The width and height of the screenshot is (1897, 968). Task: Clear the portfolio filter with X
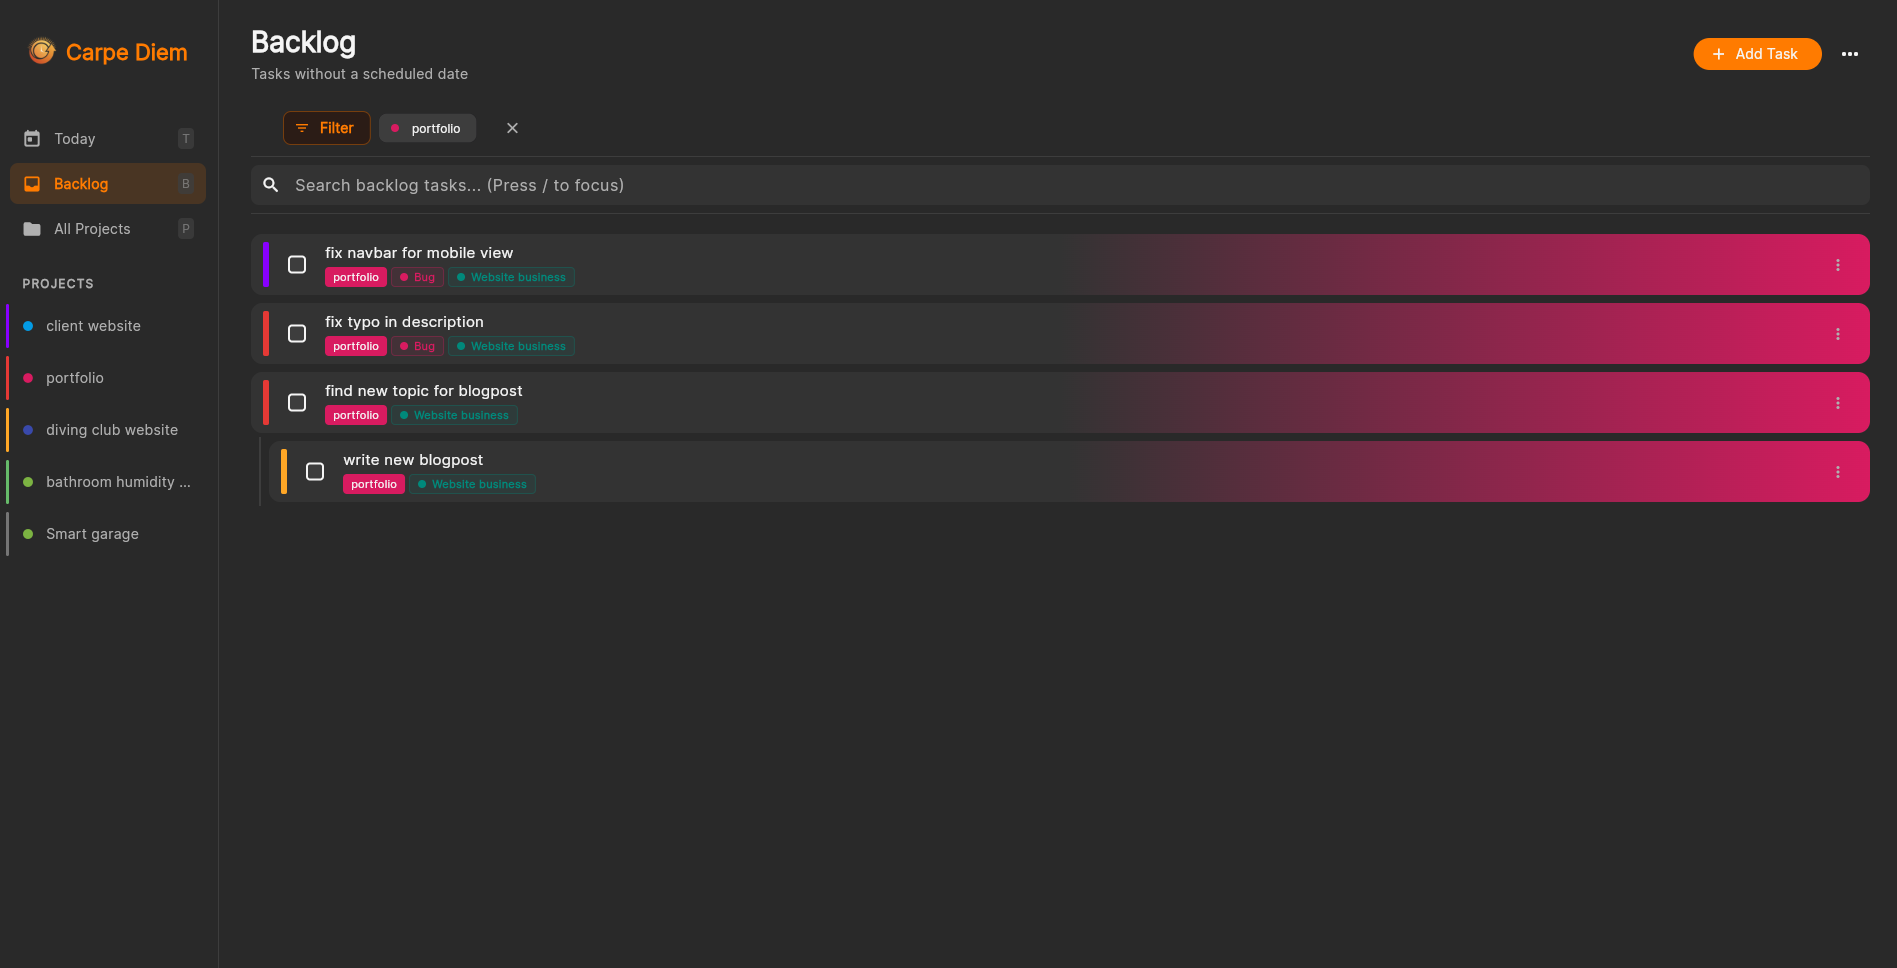pyautogui.click(x=512, y=128)
